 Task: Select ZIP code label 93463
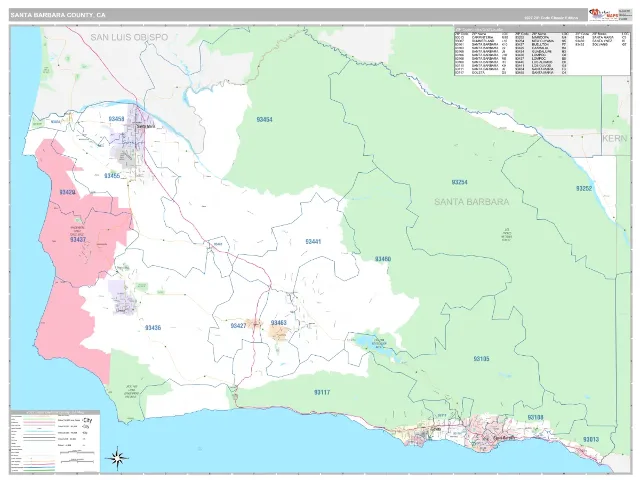point(279,323)
